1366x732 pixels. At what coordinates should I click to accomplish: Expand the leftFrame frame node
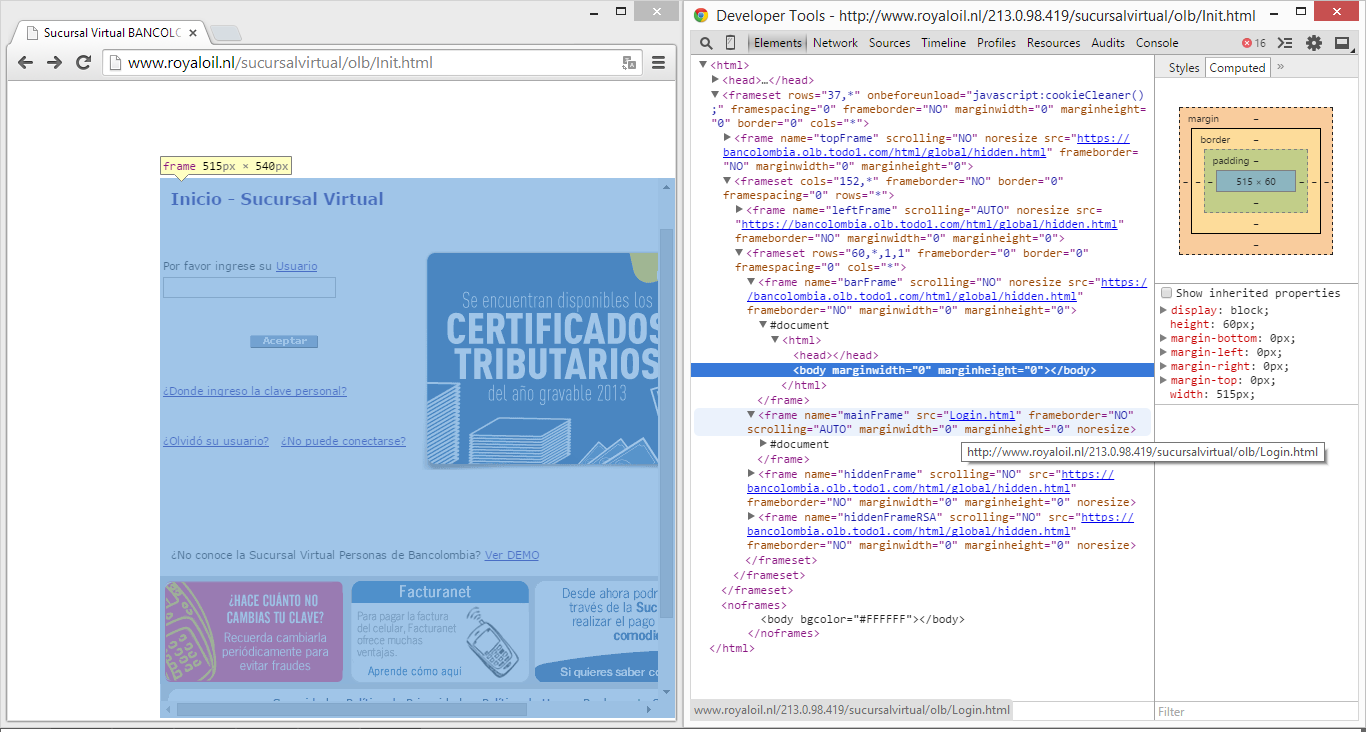point(739,210)
